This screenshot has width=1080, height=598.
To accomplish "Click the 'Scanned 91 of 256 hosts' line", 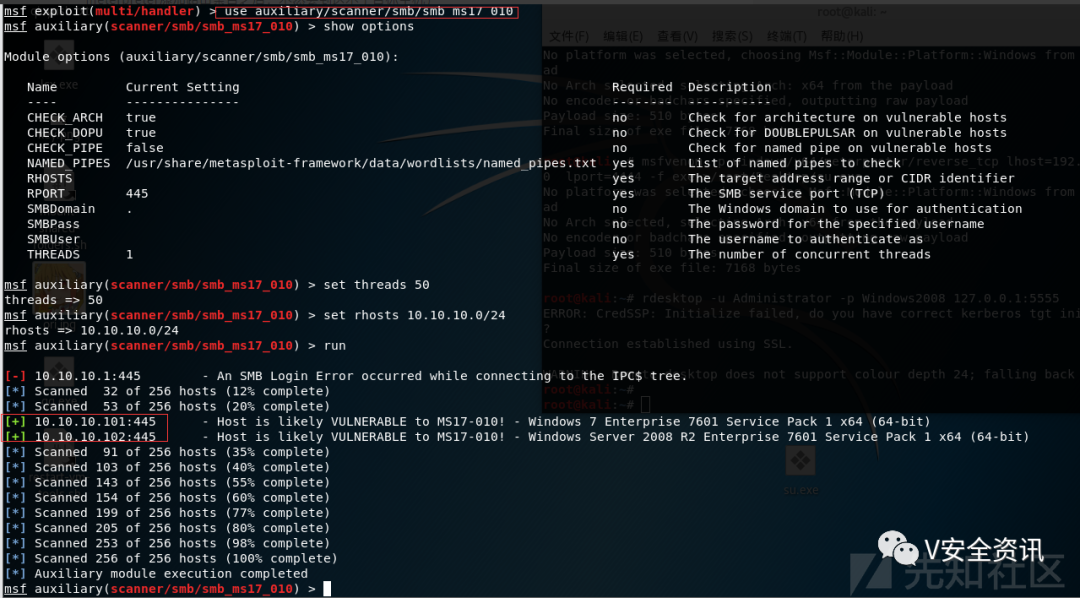I will pyautogui.click(x=167, y=451).
